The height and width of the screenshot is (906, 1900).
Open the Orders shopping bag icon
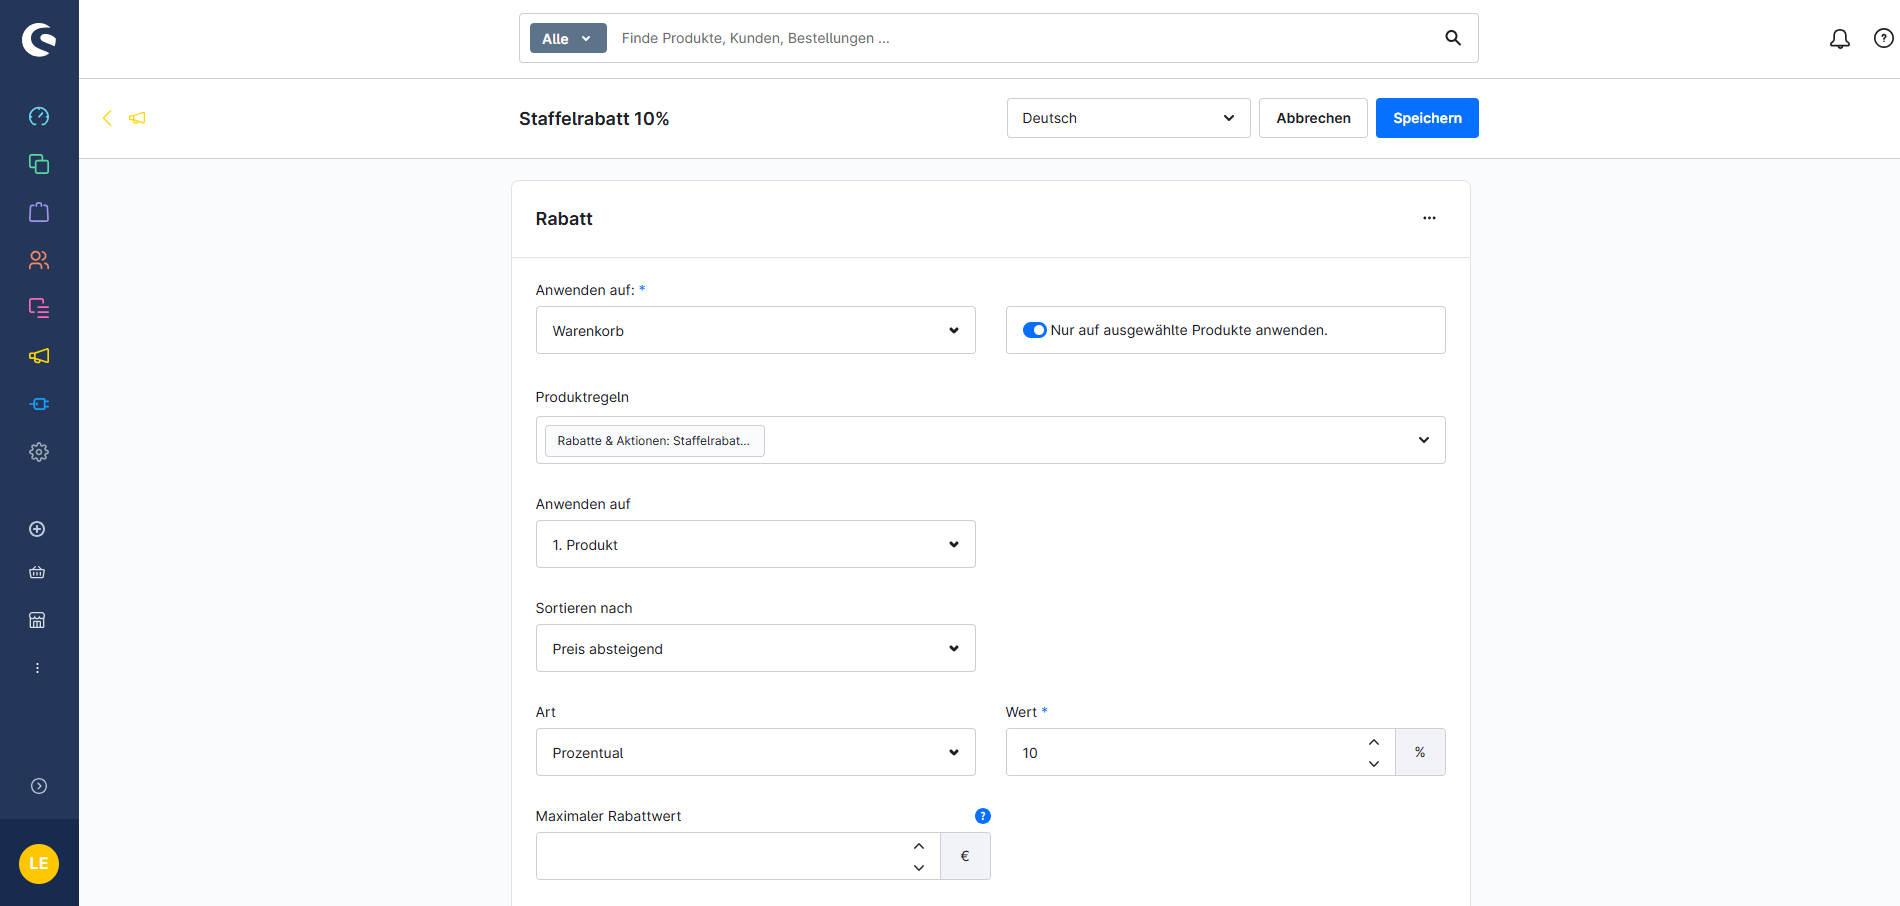(x=39, y=212)
